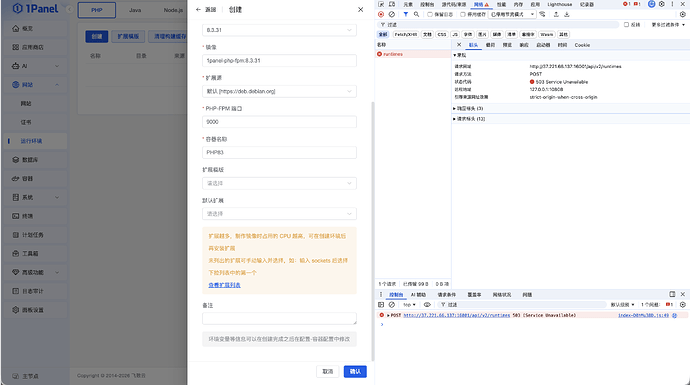The height and width of the screenshot is (385, 690).
Task: Expand the General headers section triangle
Action: click(455, 55)
